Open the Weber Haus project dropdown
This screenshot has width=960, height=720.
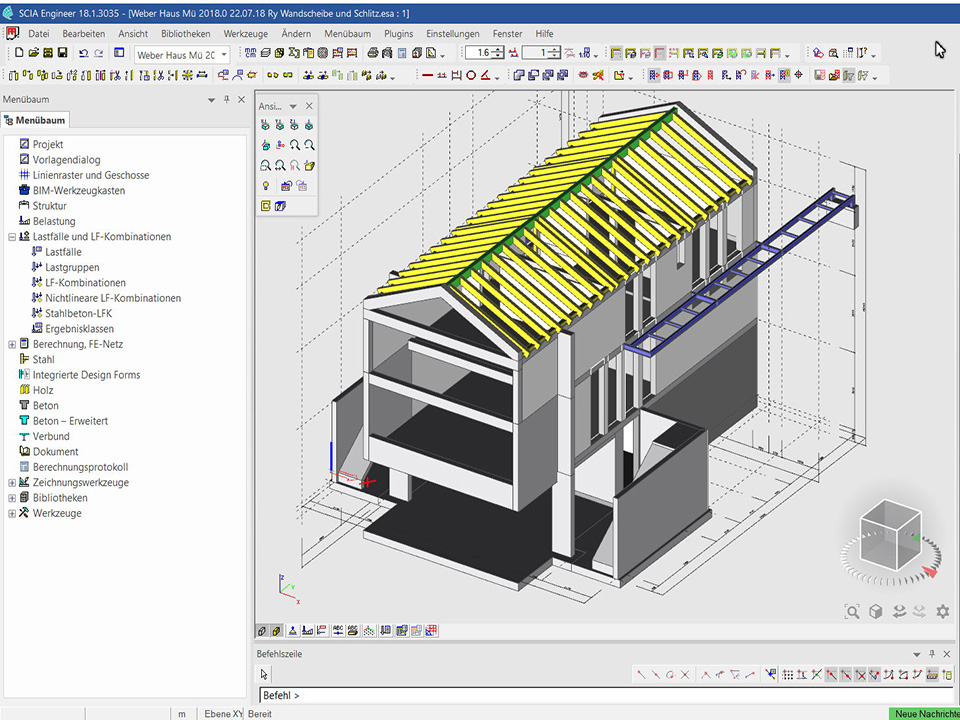click(x=224, y=55)
